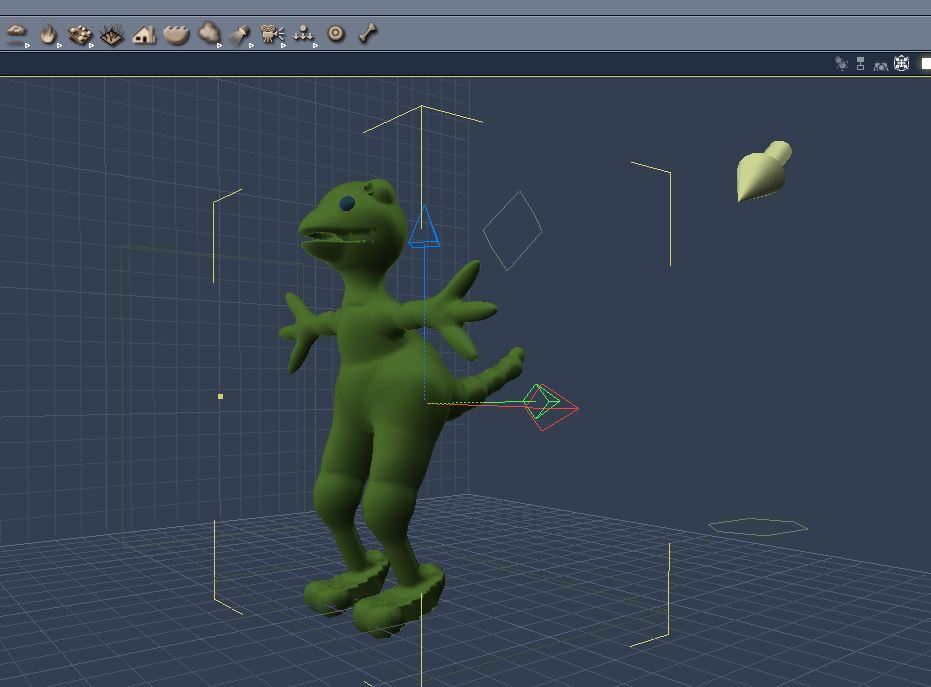
Task: Select the pale spotlight object in scene
Action: click(764, 171)
